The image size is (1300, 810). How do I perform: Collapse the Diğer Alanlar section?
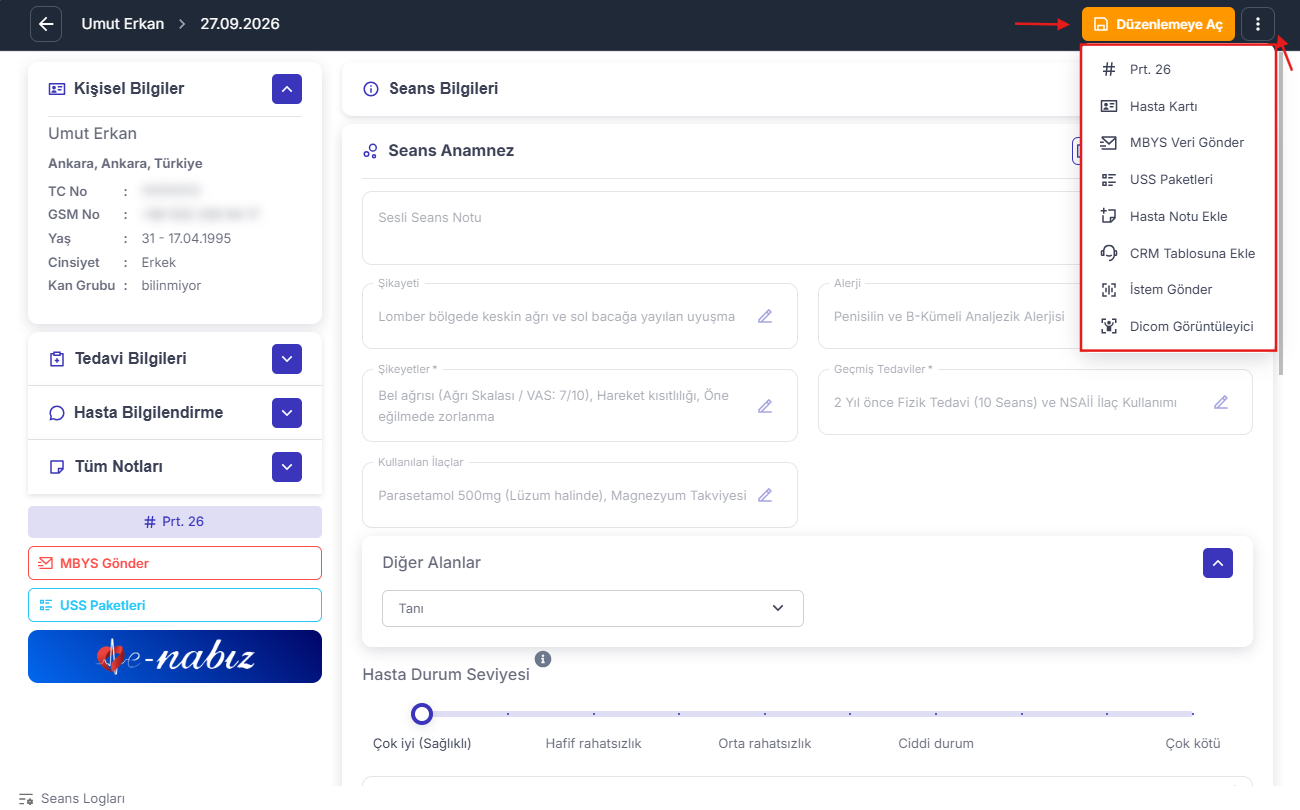1218,563
